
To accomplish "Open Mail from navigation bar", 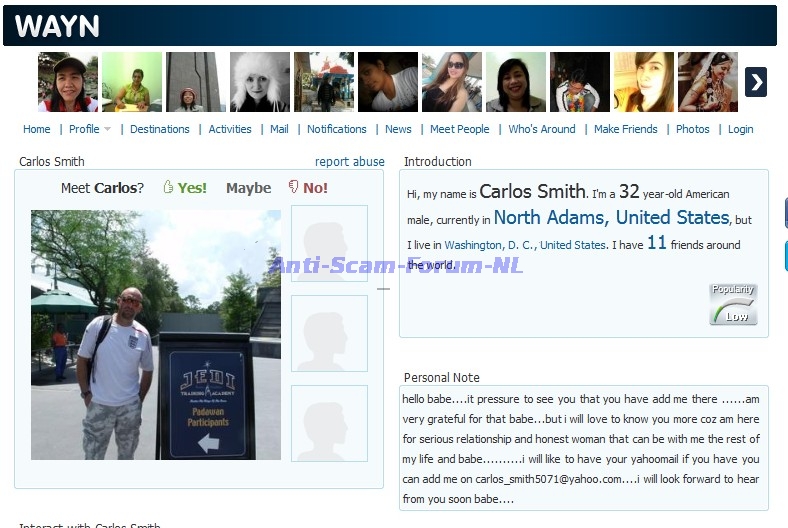I will point(279,129).
